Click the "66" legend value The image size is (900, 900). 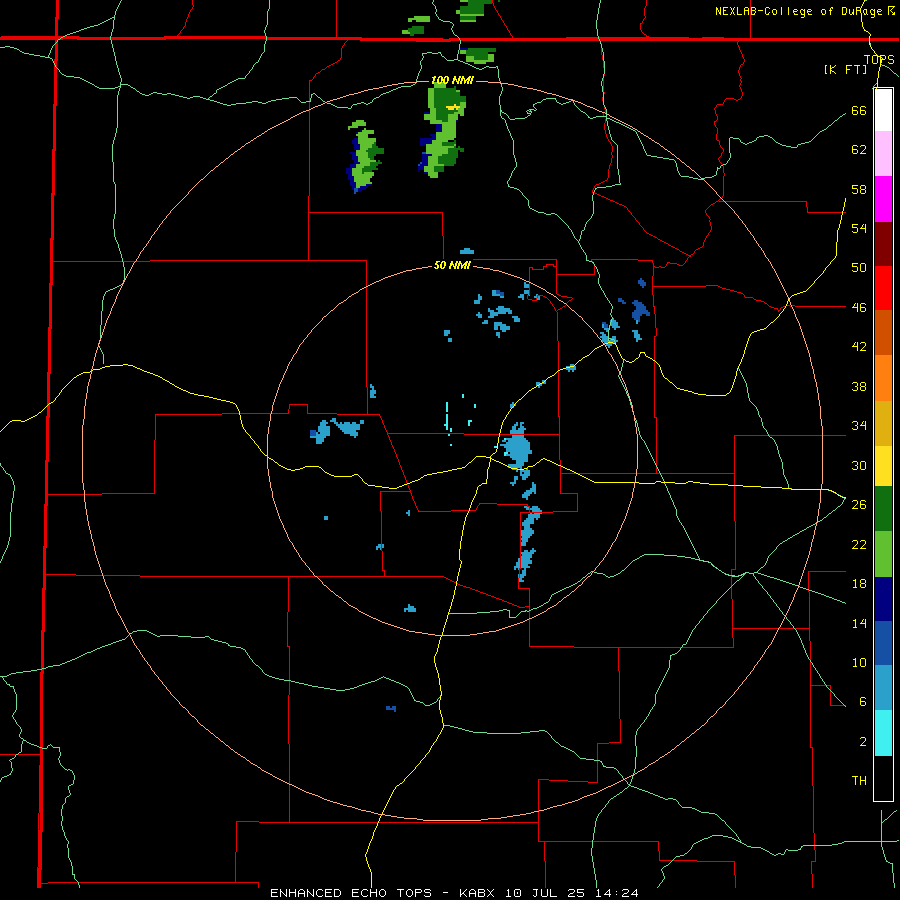click(859, 110)
